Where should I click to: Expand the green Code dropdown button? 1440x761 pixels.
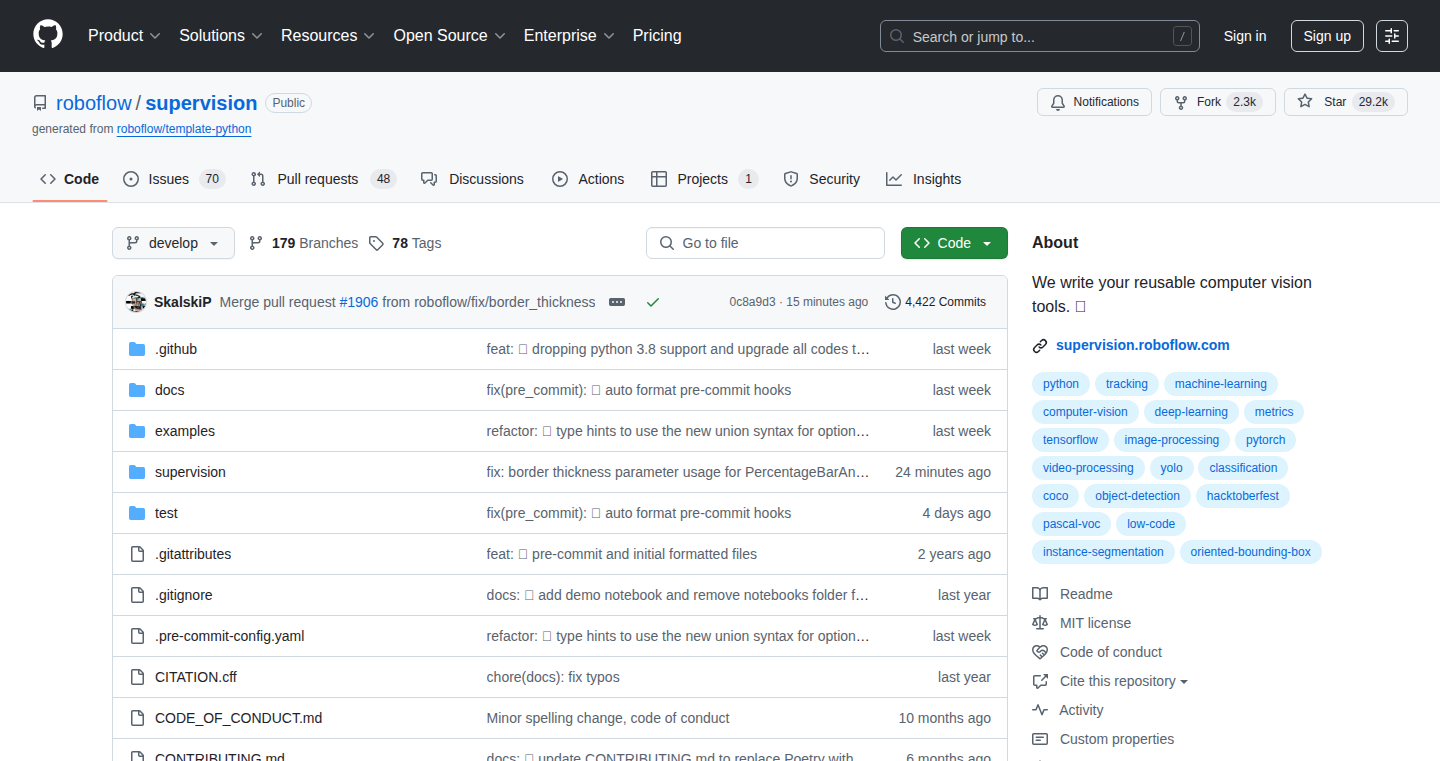954,243
